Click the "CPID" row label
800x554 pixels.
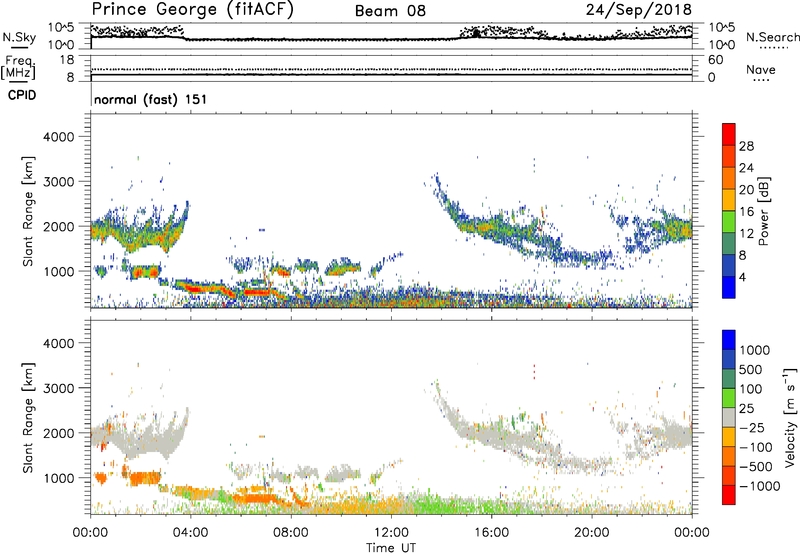[x=22, y=95]
